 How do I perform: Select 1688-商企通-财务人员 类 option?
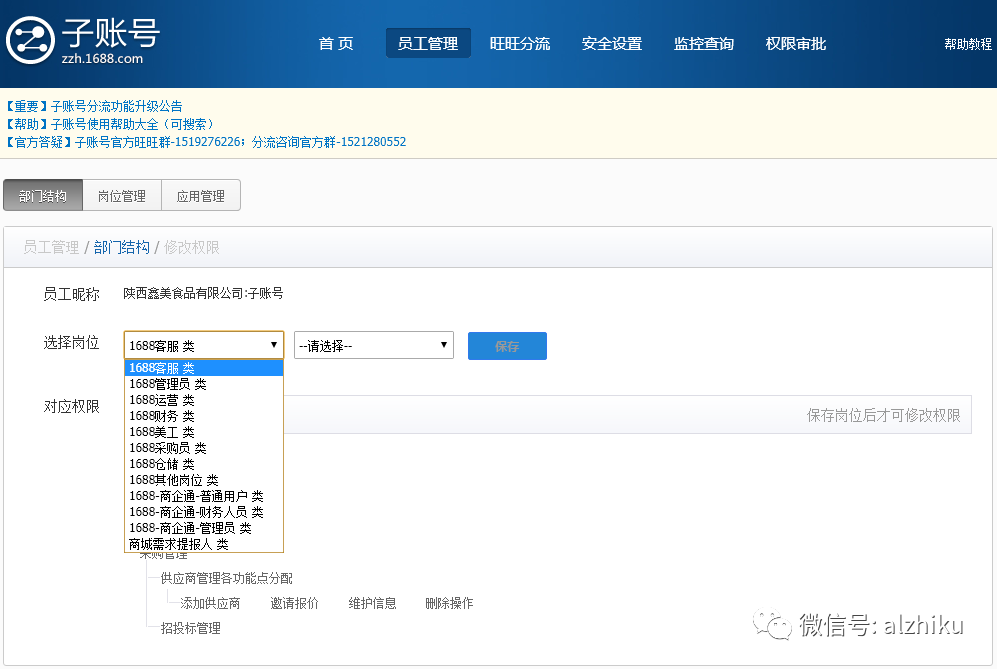[x=203, y=512]
